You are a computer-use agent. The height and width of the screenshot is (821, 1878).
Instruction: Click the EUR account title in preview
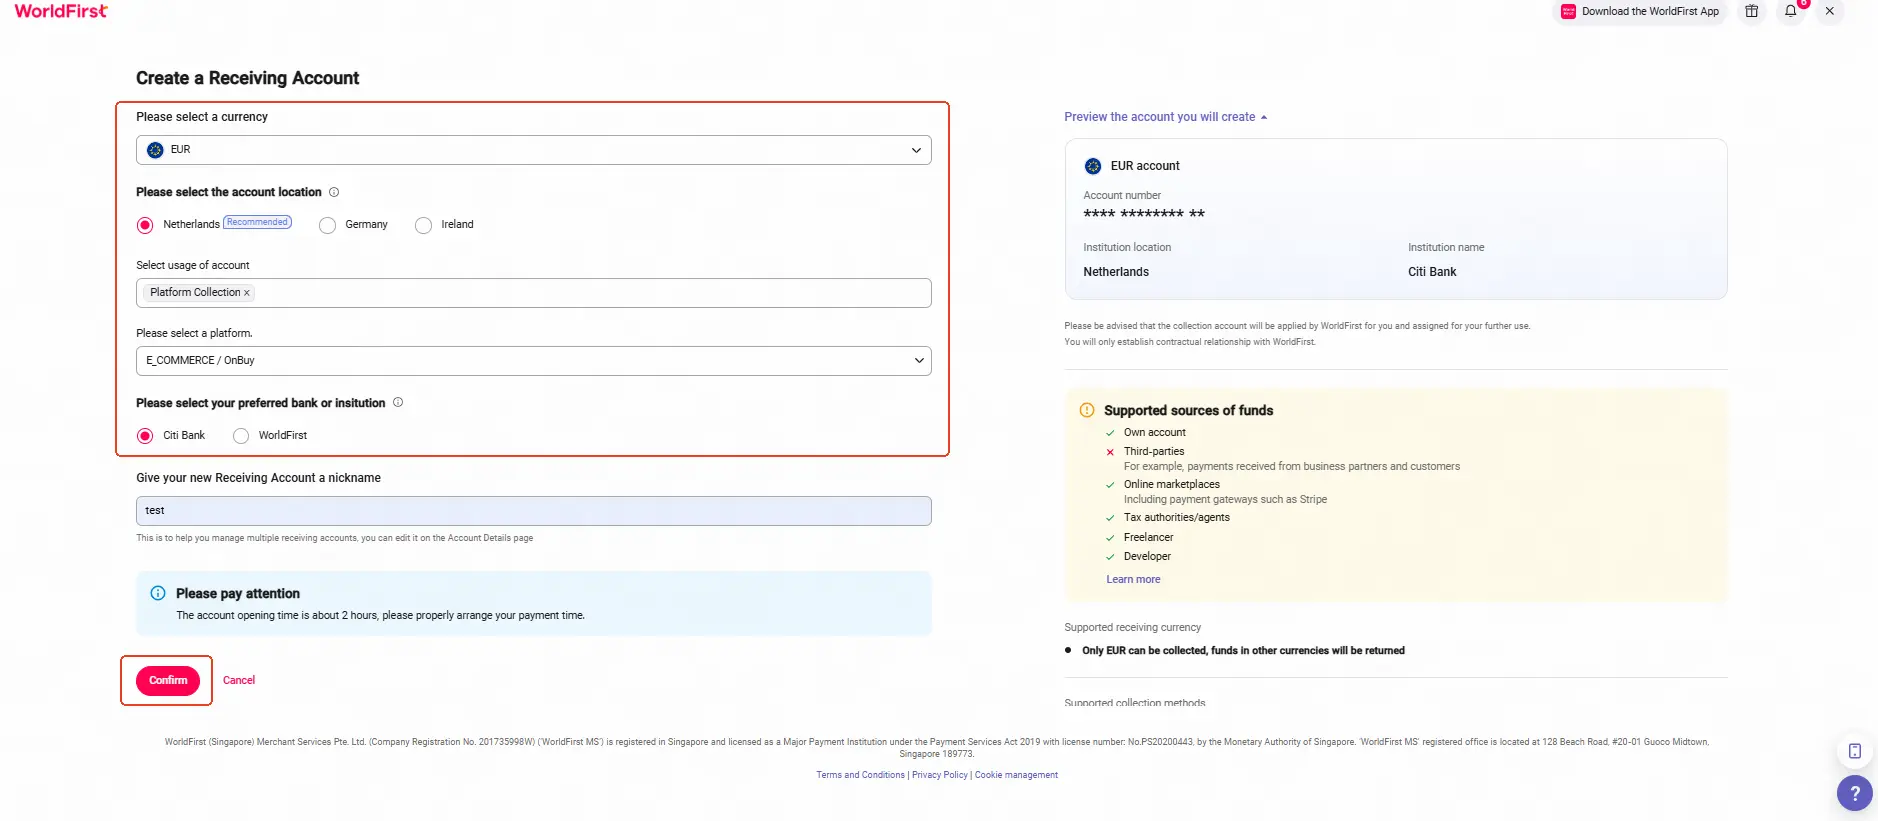click(1145, 166)
